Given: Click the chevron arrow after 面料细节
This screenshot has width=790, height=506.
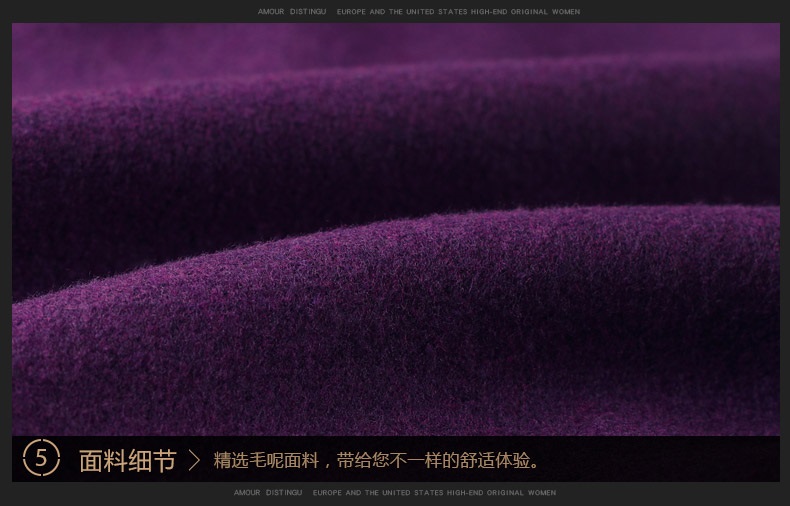Looking at the screenshot, I should pyautogui.click(x=194, y=460).
